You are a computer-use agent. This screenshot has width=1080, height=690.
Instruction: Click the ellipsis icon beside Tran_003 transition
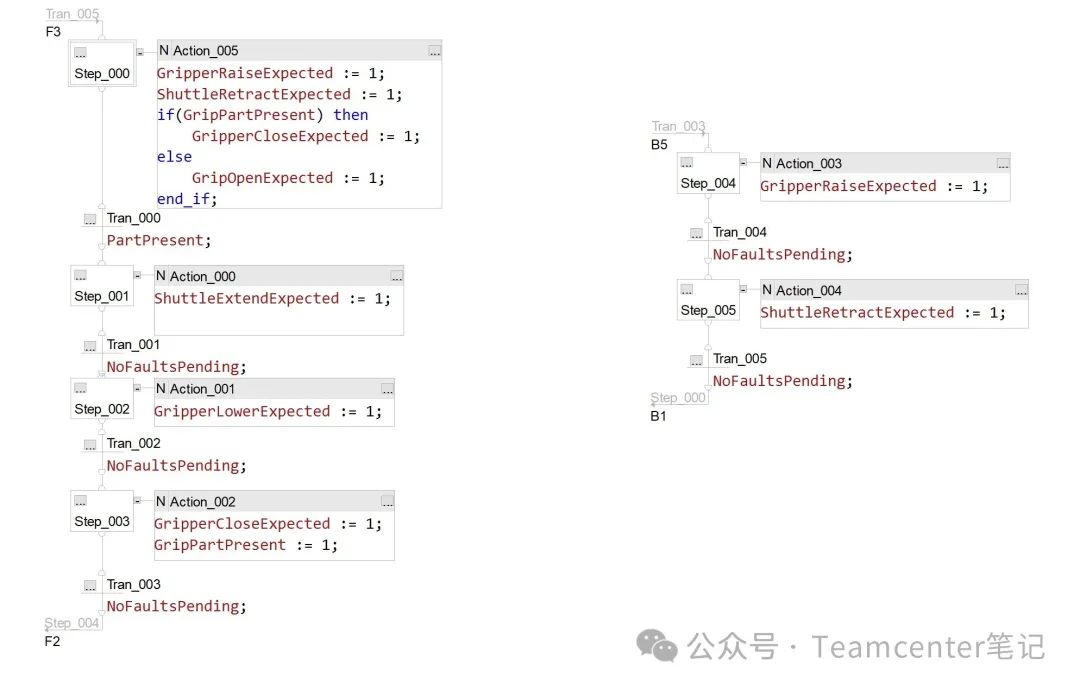(x=90, y=585)
